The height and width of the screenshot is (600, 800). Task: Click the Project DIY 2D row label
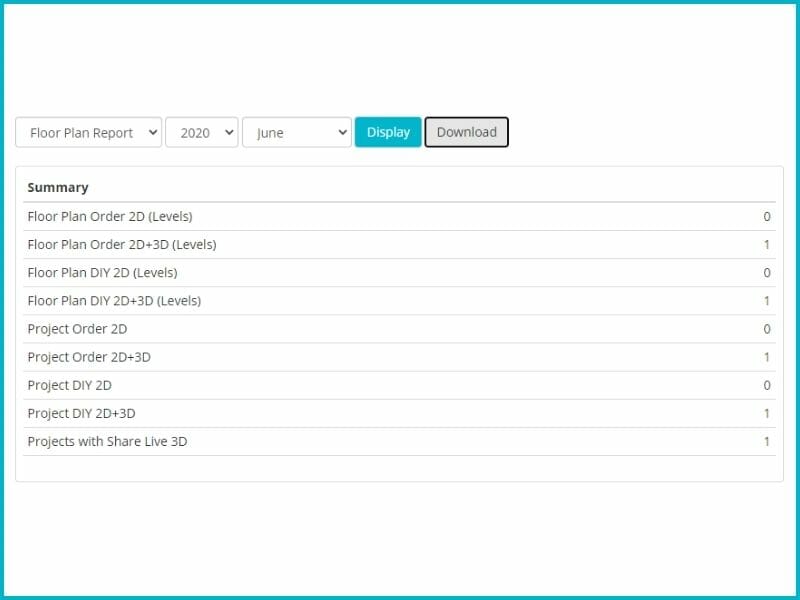click(x=69, y=385)
